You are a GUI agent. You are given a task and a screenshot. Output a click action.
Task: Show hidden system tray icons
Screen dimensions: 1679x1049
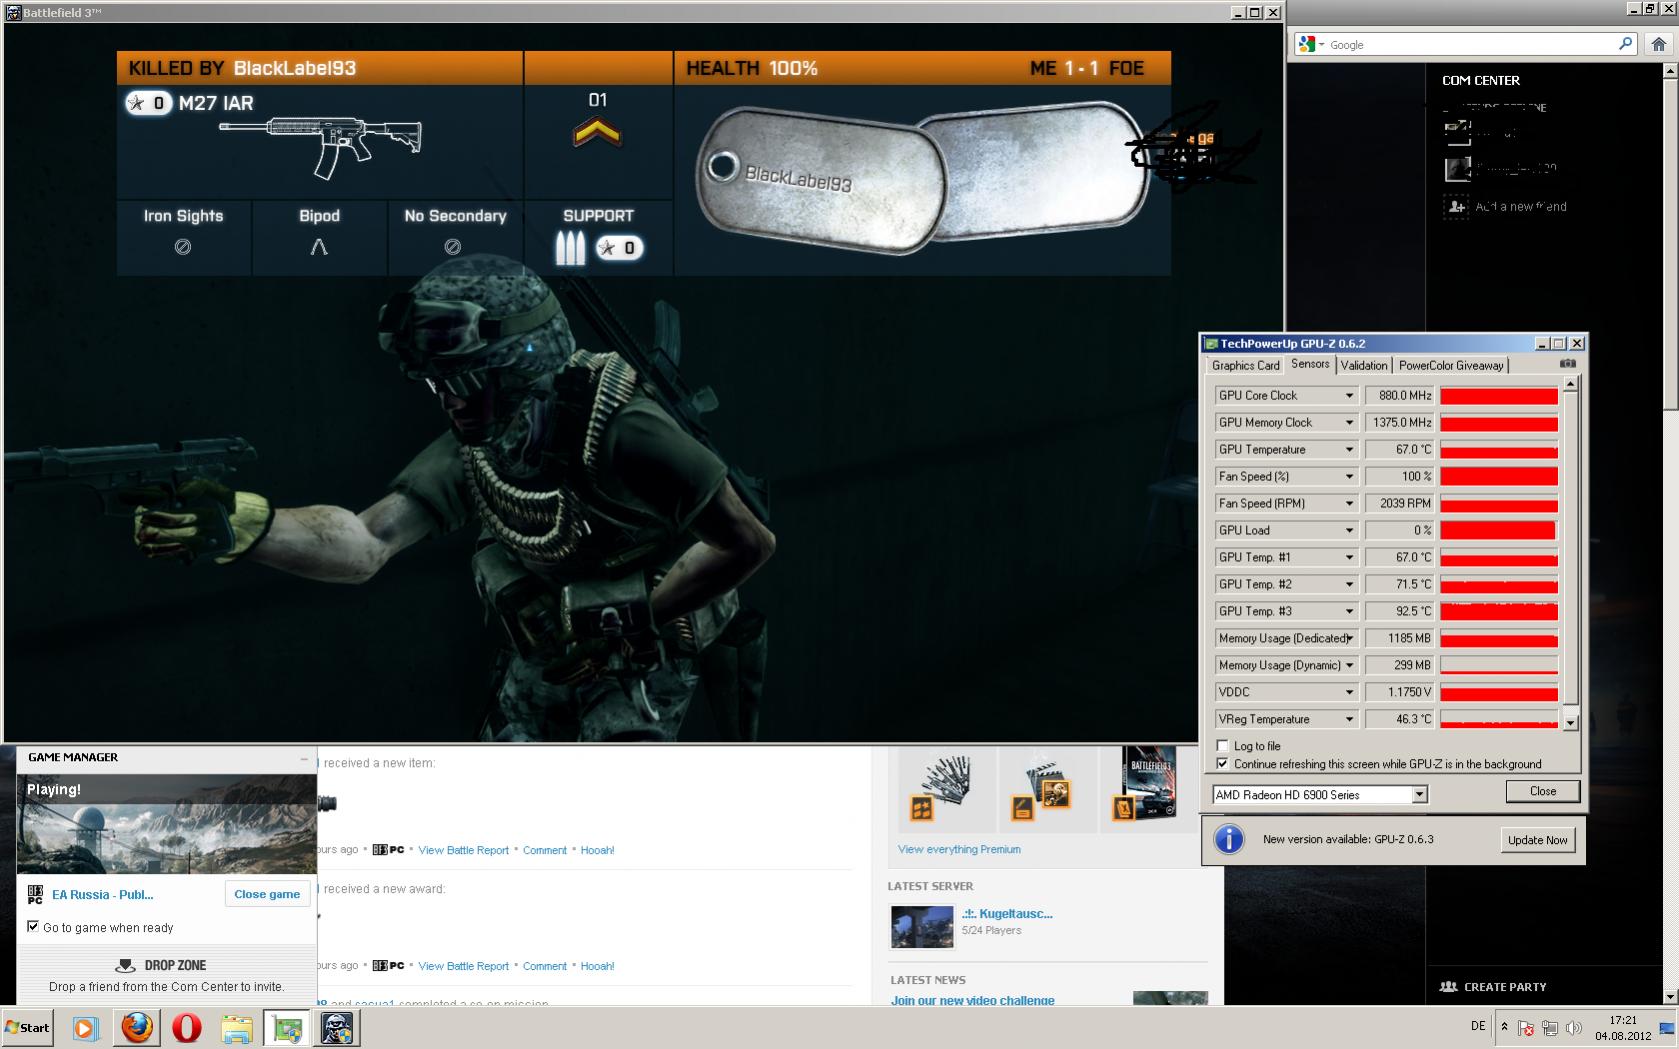click(1504, 1027)
